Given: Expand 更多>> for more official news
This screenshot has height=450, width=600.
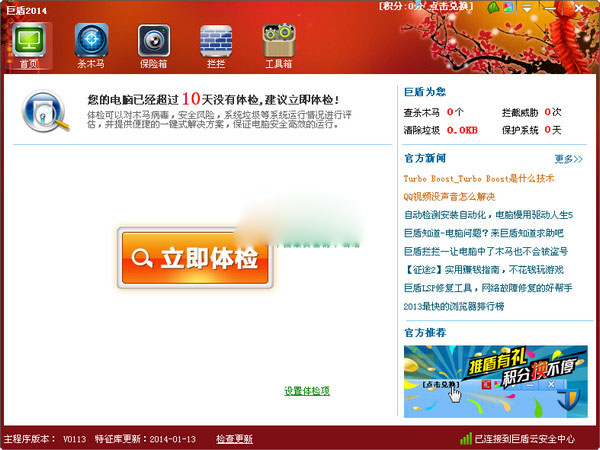Looking at the screenshot, I should click(568, 159).
